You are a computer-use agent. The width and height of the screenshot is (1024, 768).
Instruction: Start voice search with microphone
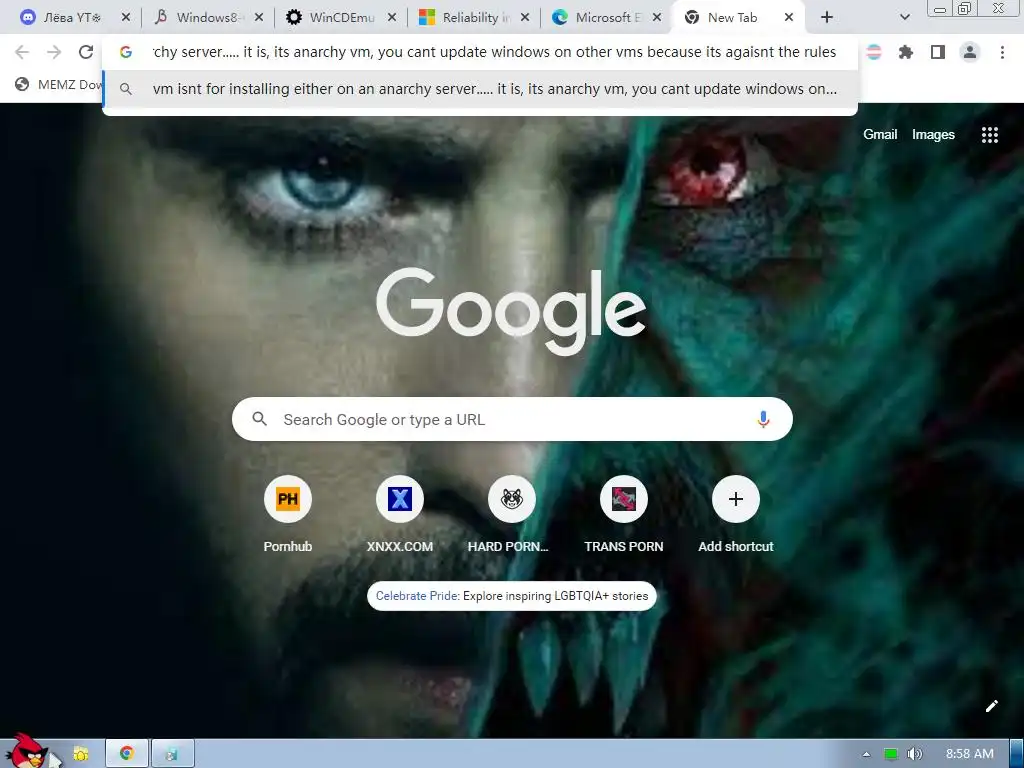pos(763,419)
